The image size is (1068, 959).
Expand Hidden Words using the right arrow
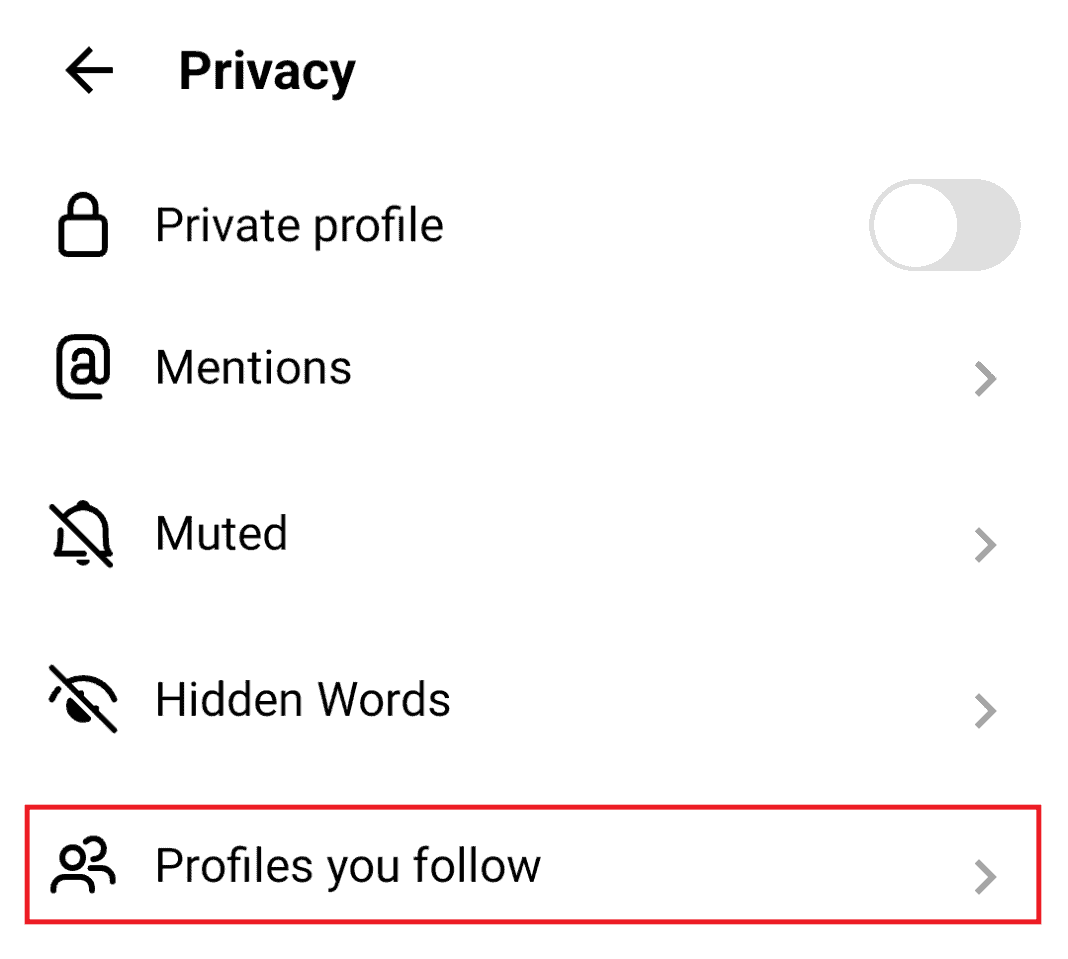pos(986,710)
